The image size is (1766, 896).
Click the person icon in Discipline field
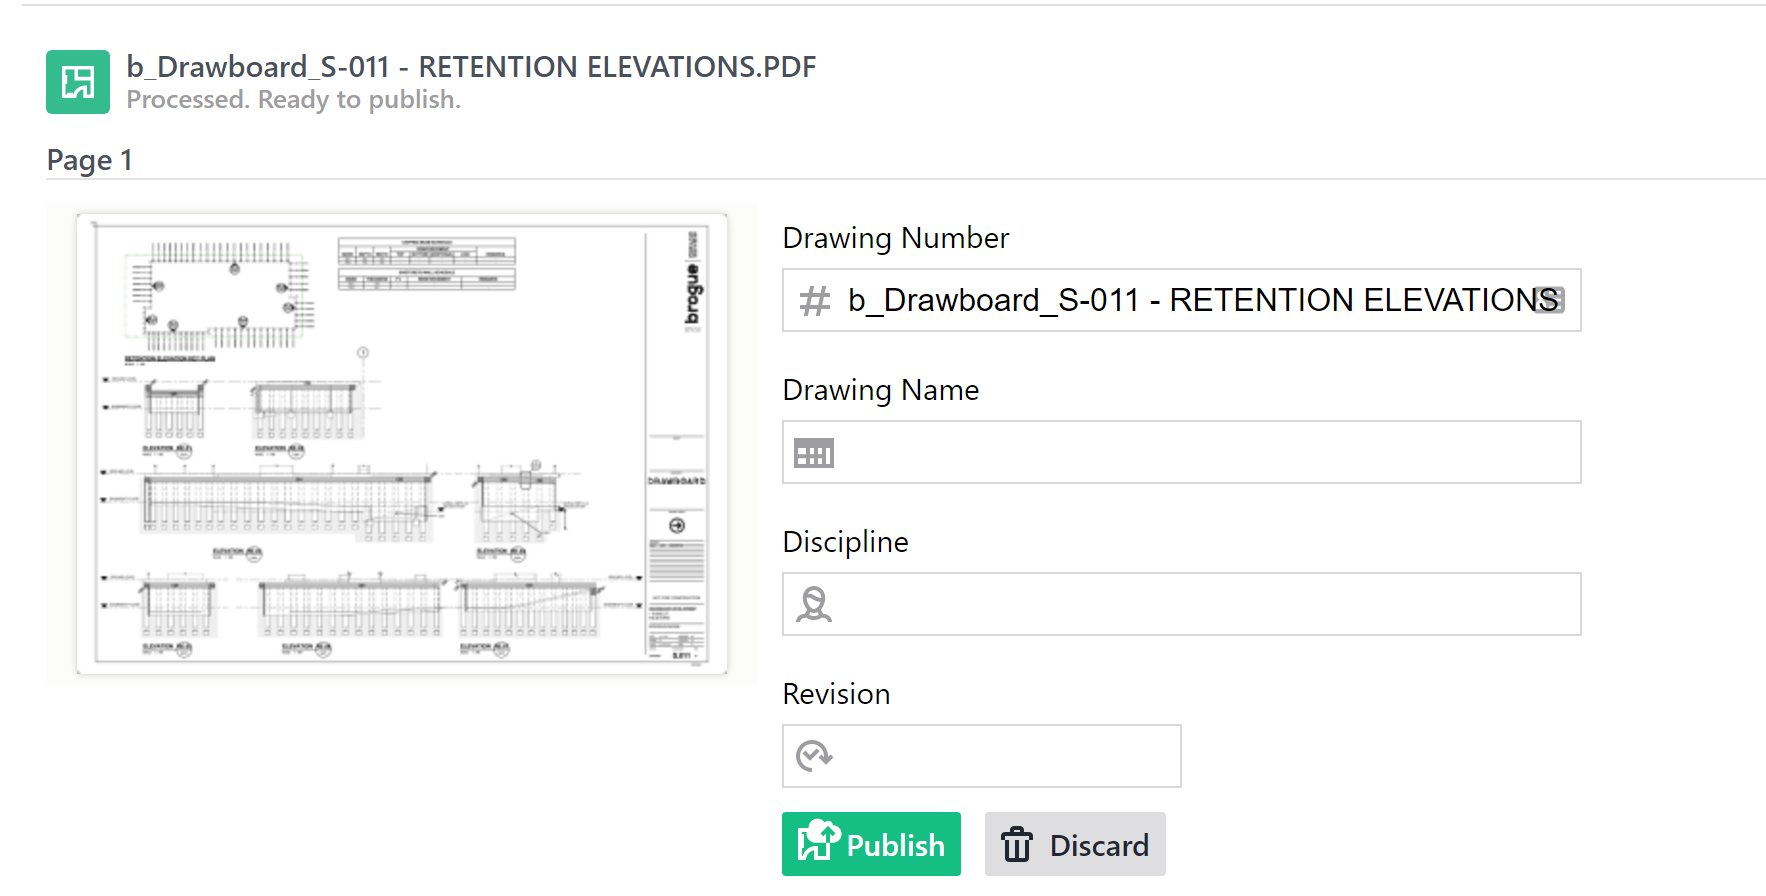coord(814,604)
